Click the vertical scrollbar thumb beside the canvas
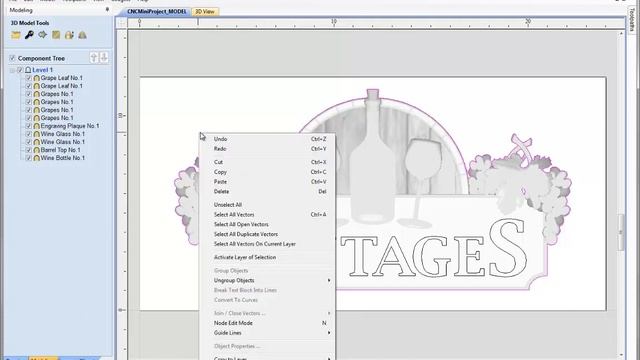 (621, 233)
